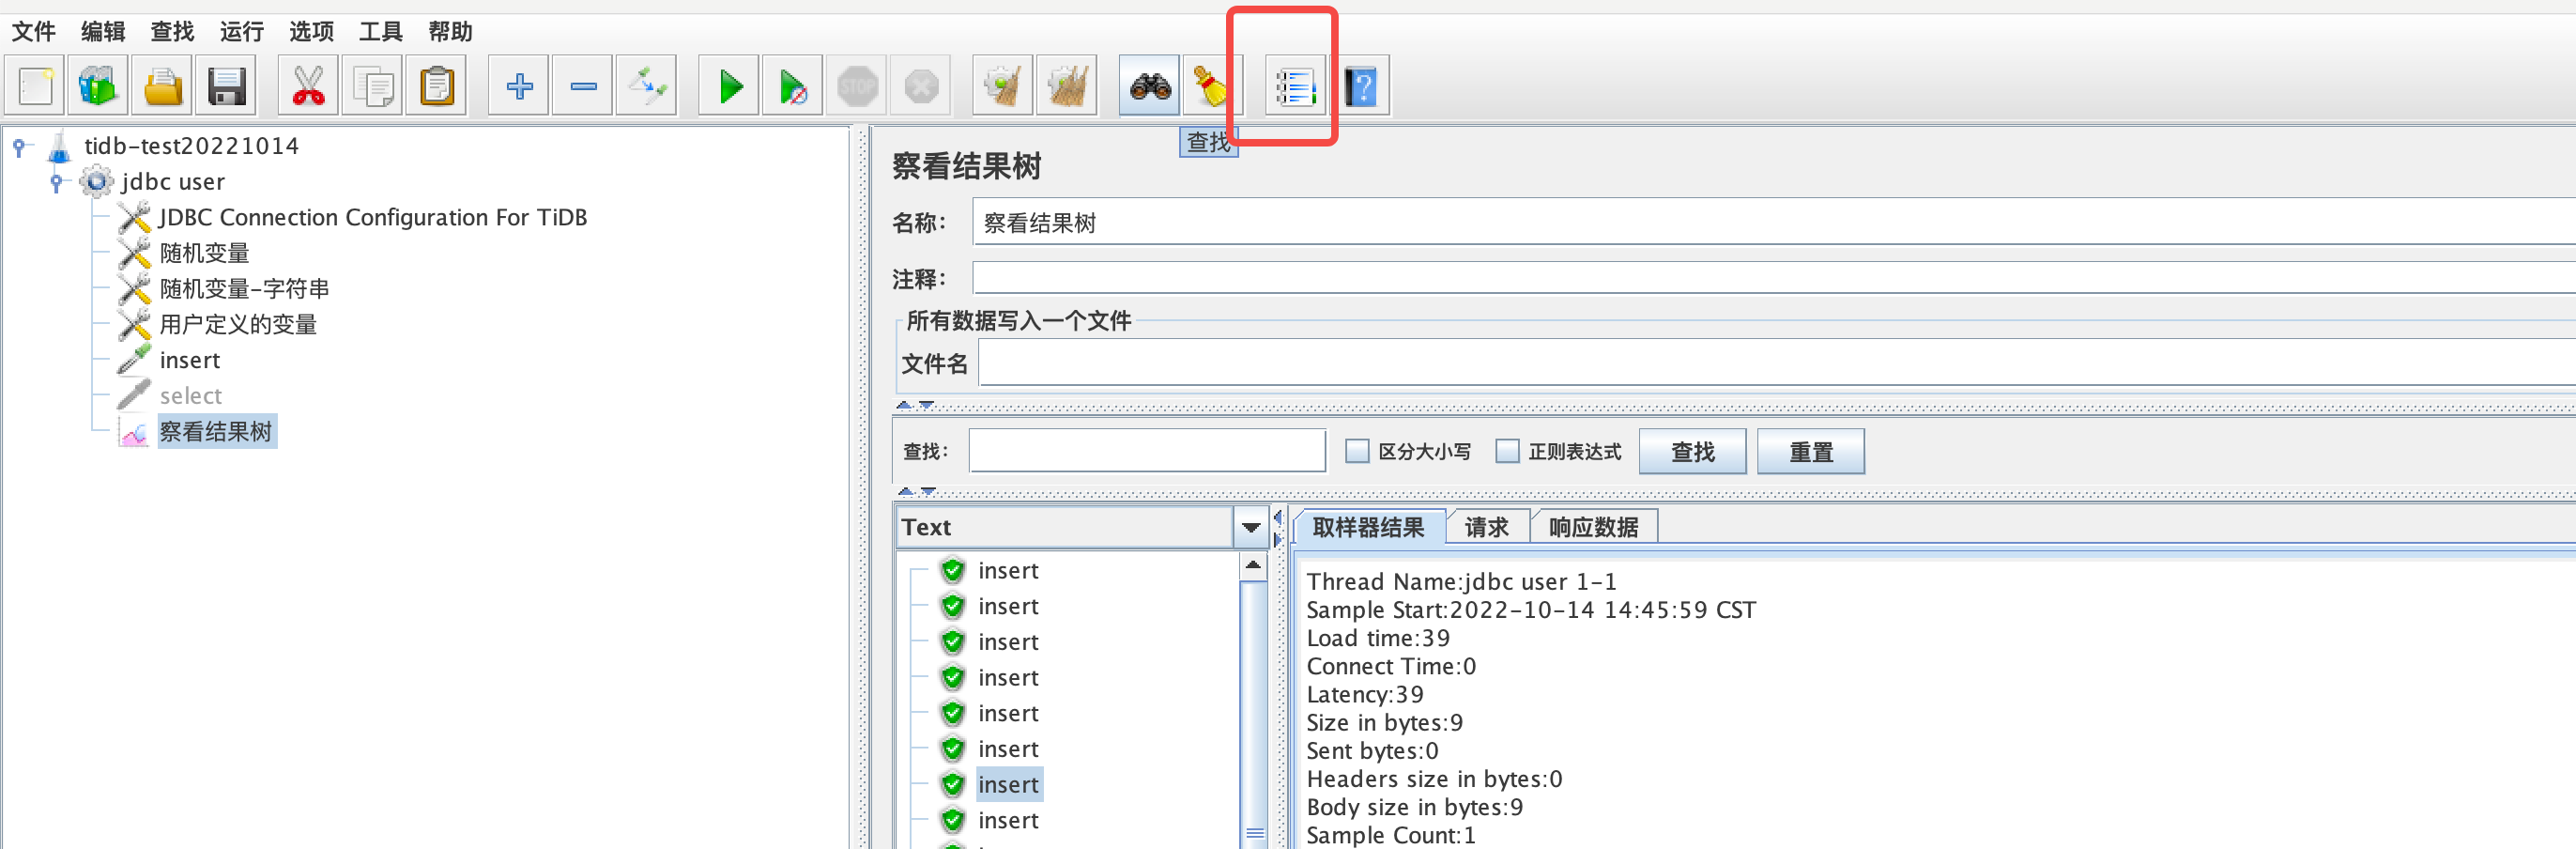Toggle the 区分大小写 checkbox
Image resolution: width=2576 pixels, height=849 pixels.
tap(1357, 451)
